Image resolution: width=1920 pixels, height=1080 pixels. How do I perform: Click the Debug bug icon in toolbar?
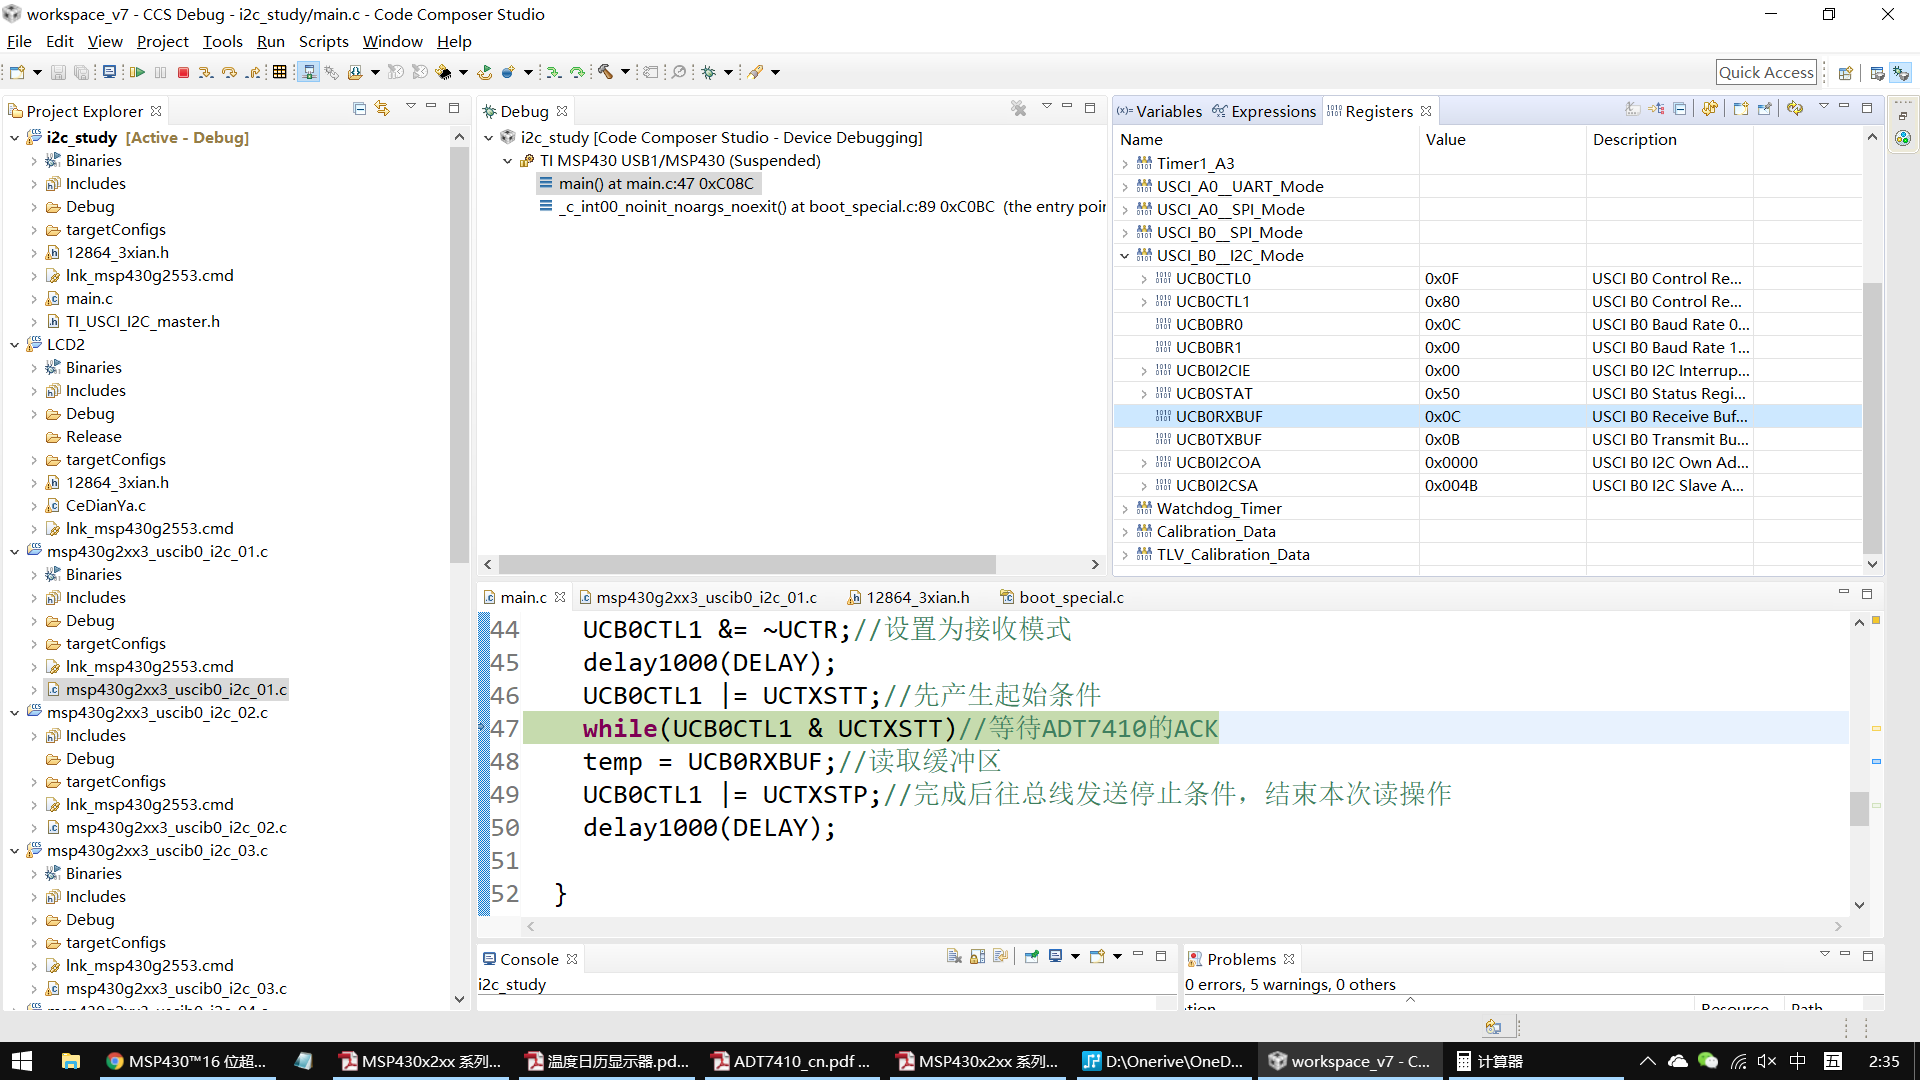708,72
